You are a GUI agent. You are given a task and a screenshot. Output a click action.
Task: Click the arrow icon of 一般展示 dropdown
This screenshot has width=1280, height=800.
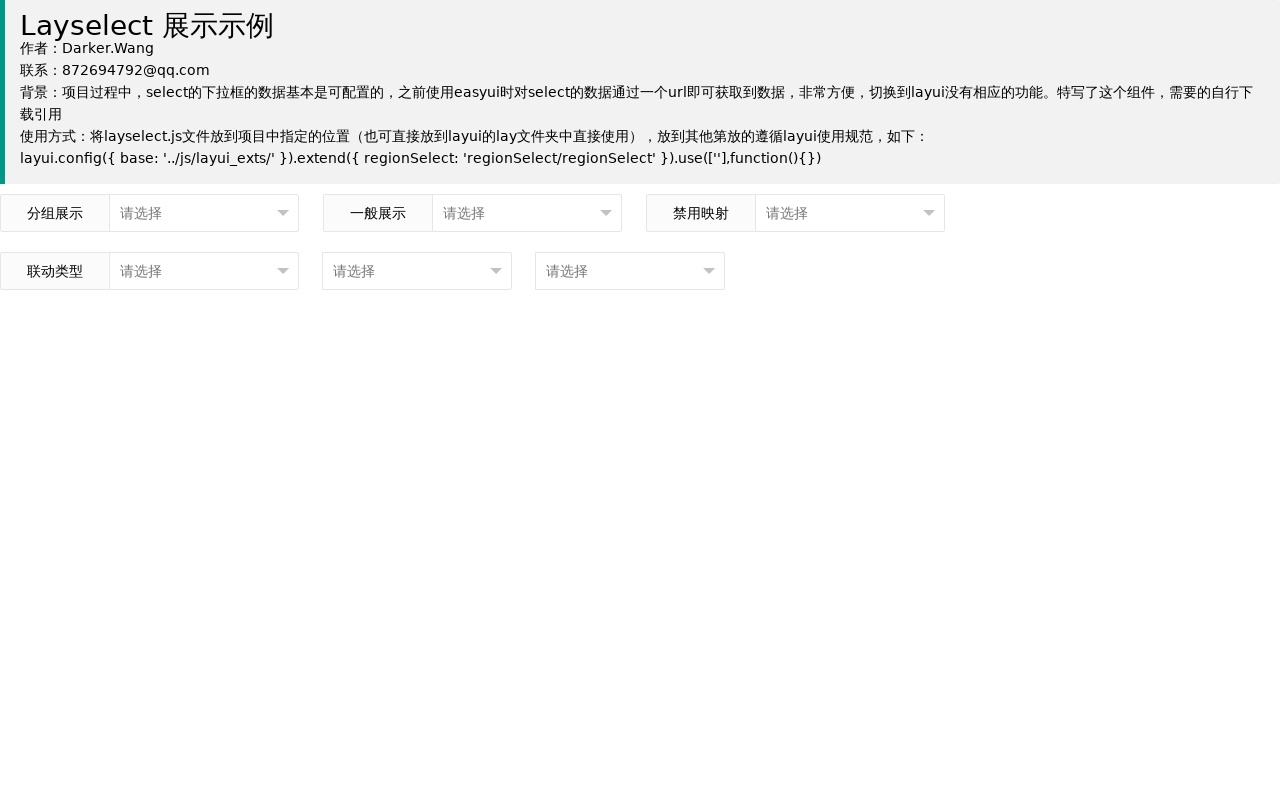tap(606, 213)
